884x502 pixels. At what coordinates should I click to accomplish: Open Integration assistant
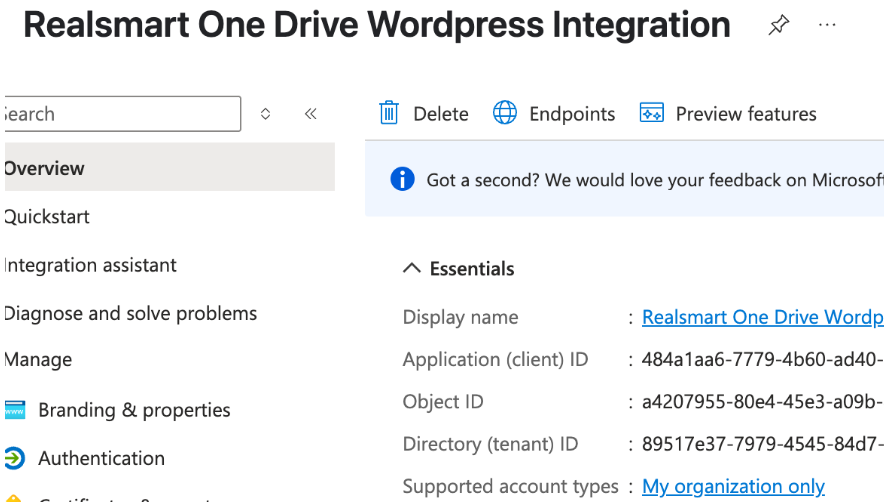[x=91, y=265]
